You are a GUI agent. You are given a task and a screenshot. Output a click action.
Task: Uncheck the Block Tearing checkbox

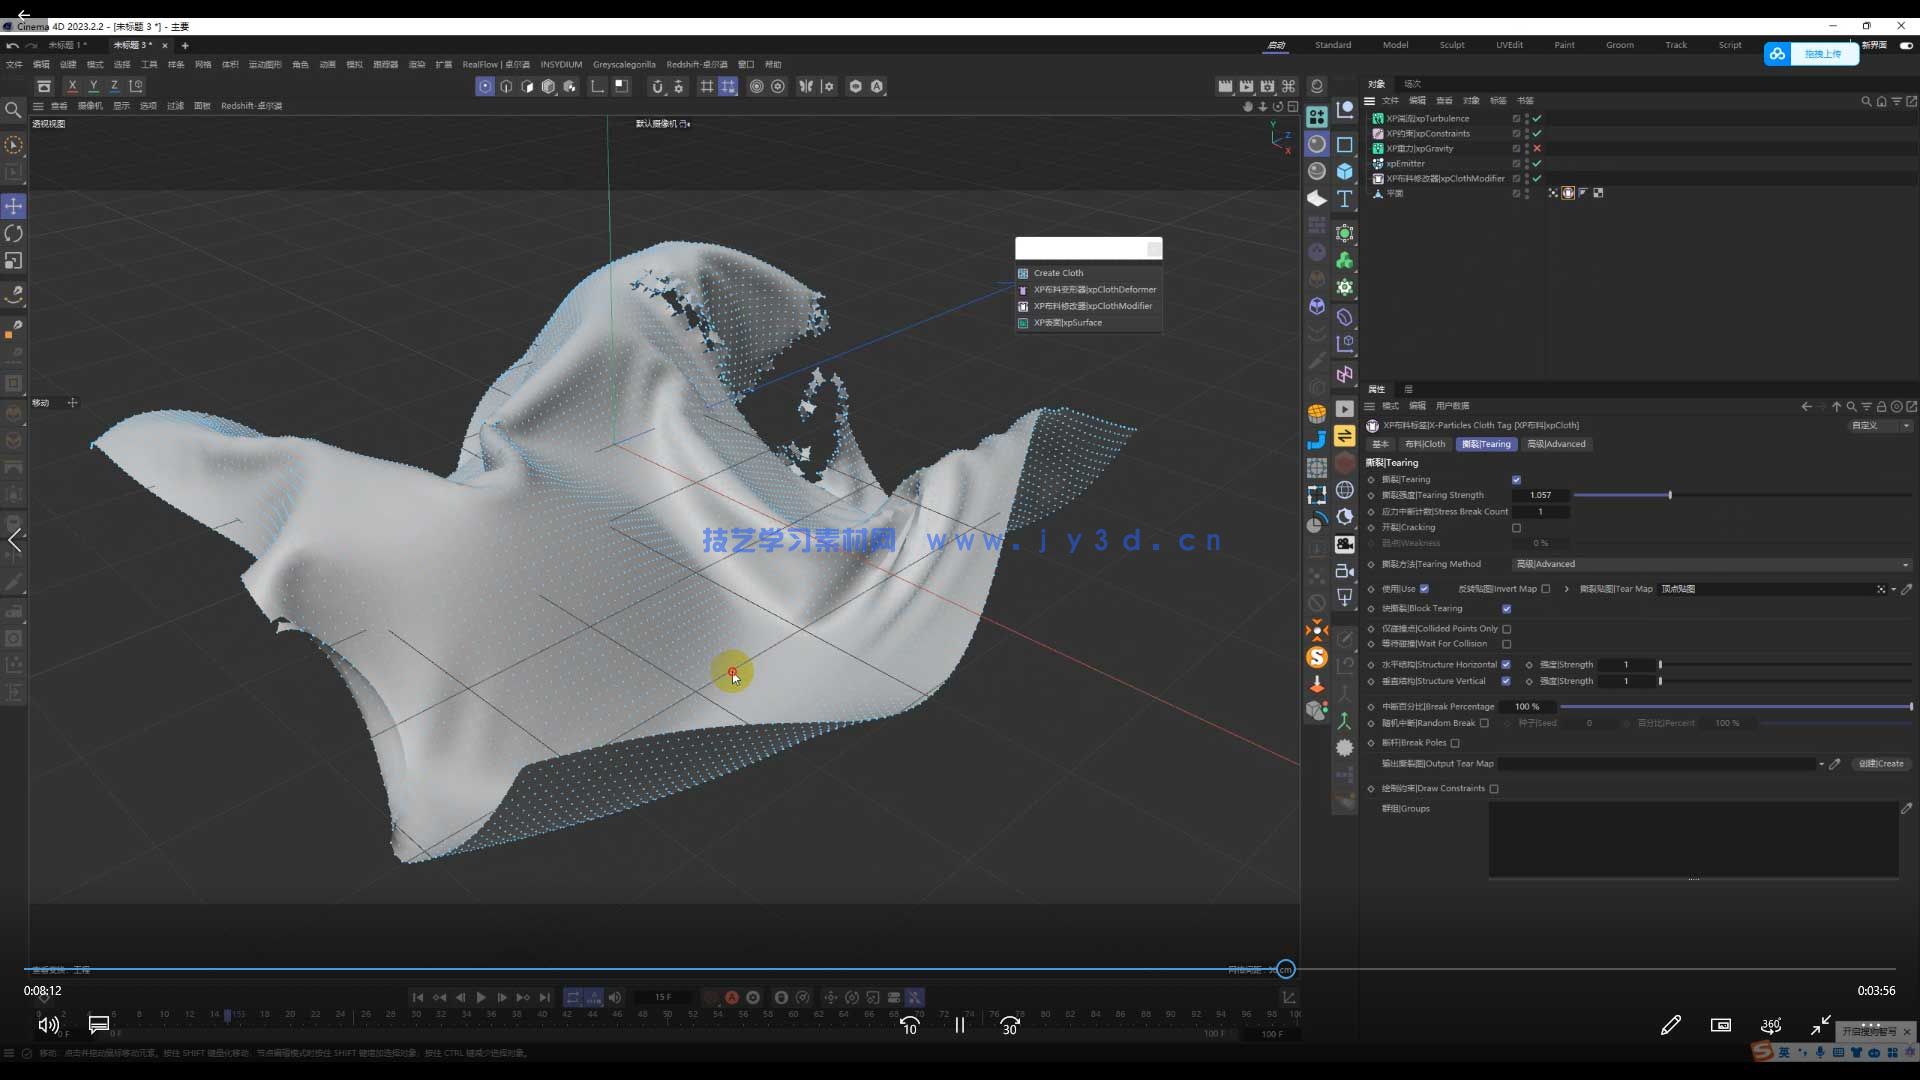coord(1507,609)
